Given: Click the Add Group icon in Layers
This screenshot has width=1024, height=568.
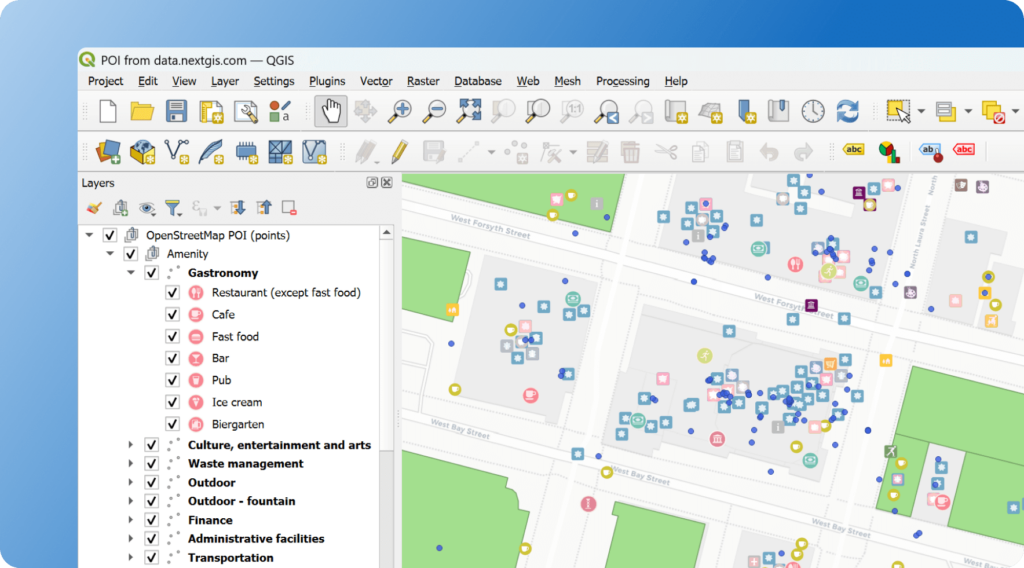Looking at the screenshot, I should (120, 208).
